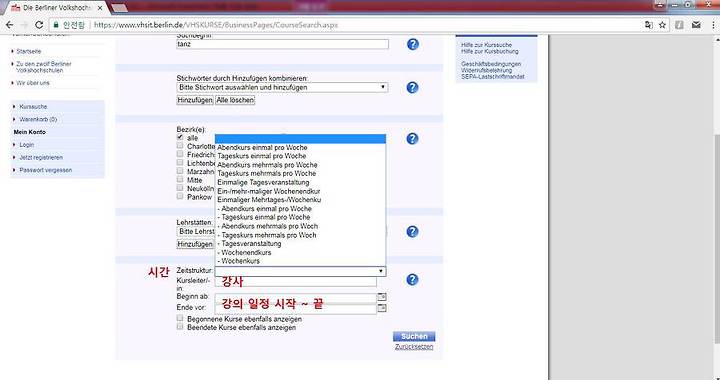This screenshot has height=380, width=720.
Task: Open the Login sidebar link
Action: 27,145
